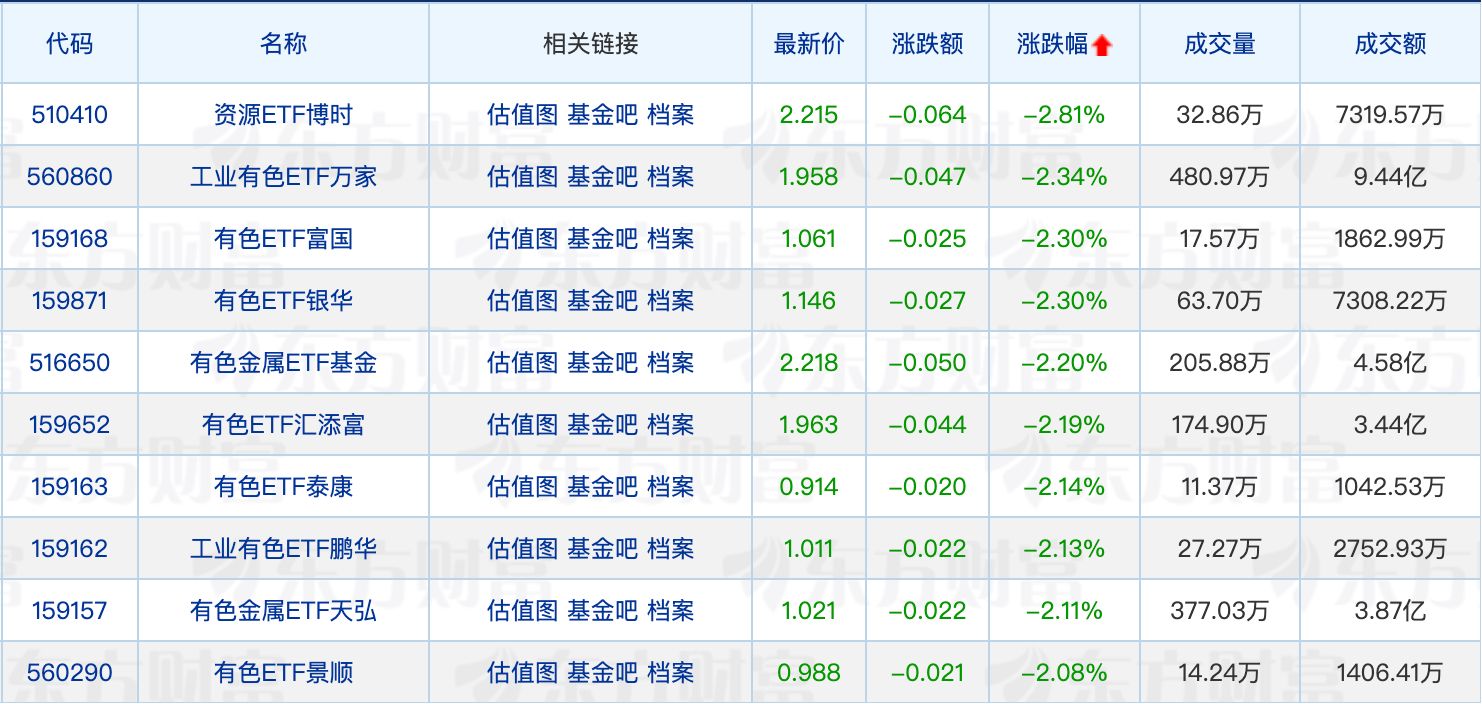Screen dimensions: 1482x704
Task: Open 估值图 for 资源ETF博时
Action: click(522, 115)
